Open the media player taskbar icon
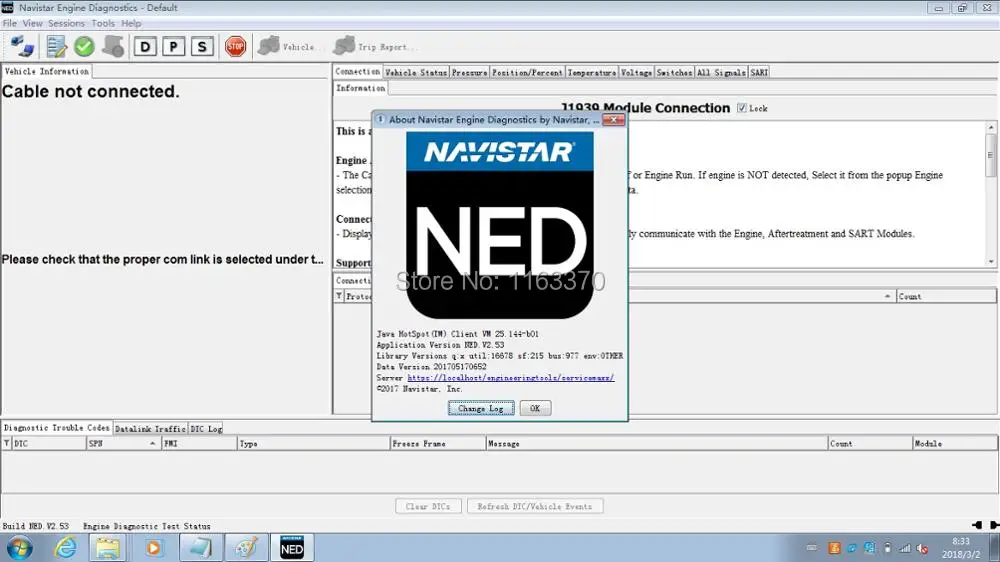Screen dimensions: 1000x562 153,548
